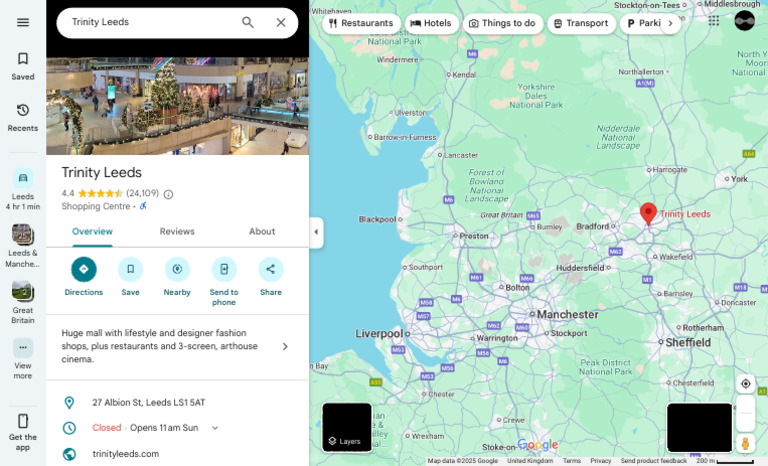Expand opening hours dropdown arrow
Image resolution: width=768 pixels, height=466 pixels.
pyautogui.click(x=215, y=428)
